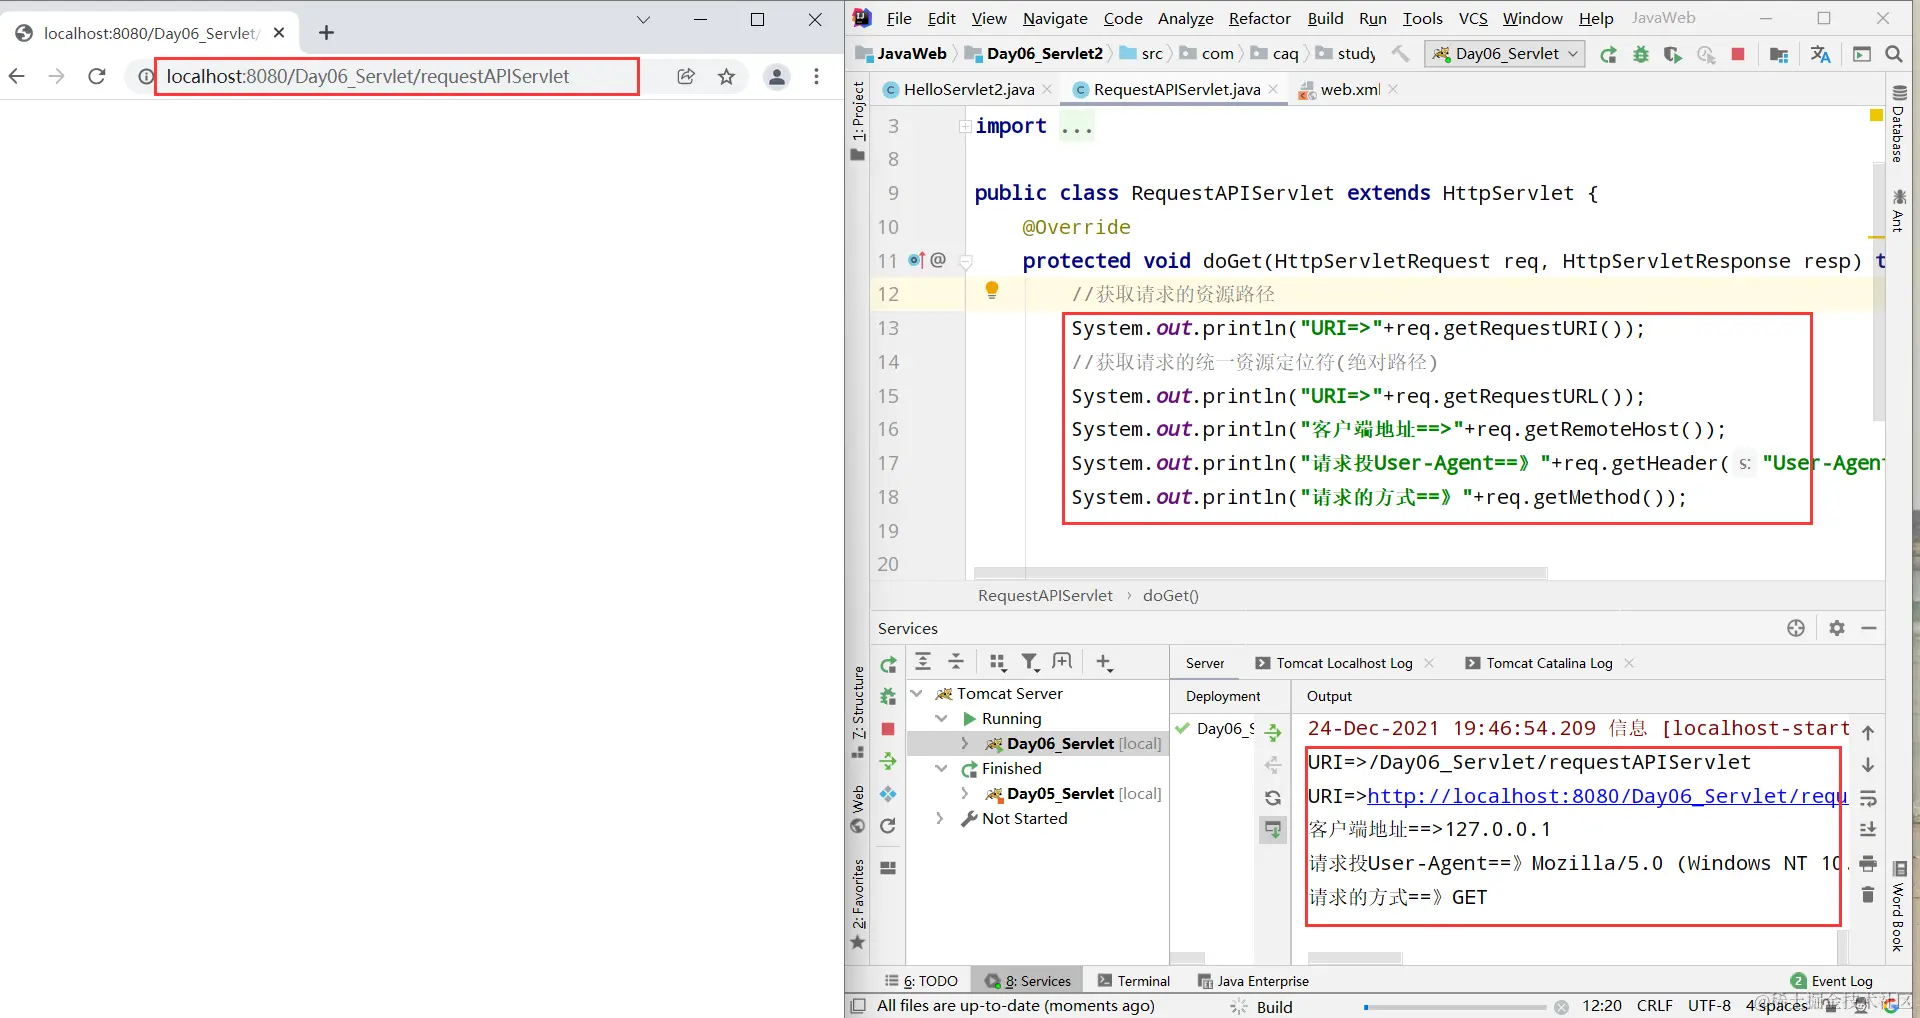Open Project Structure from the toolbar

click(x=1779, y=54)
